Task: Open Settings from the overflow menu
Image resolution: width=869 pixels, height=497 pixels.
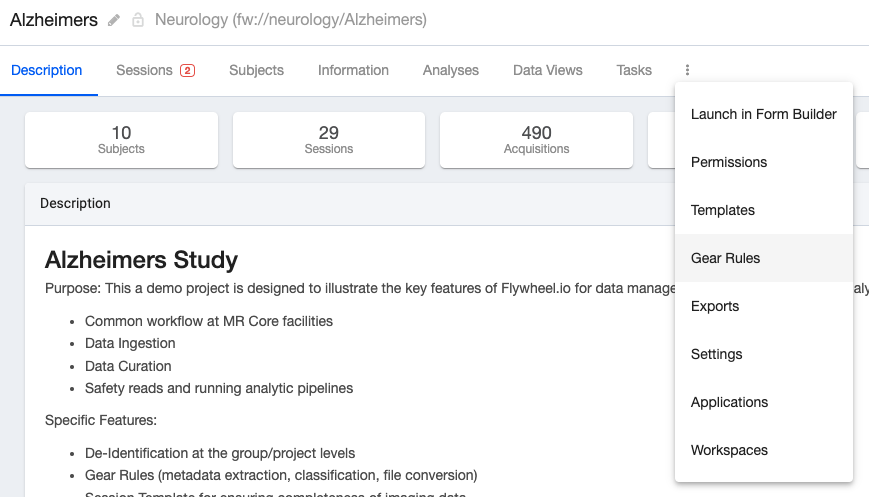Action: click(764, 354)
